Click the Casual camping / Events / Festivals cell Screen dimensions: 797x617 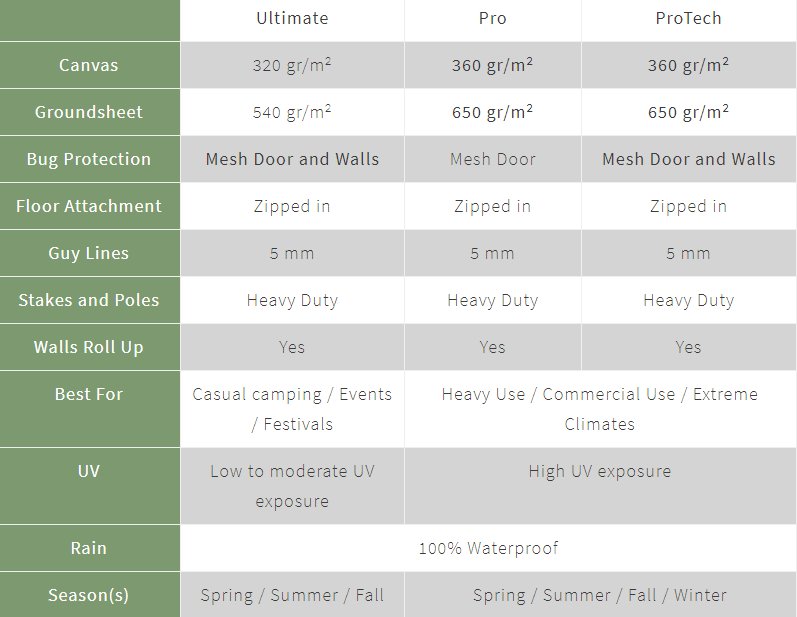(292, 408)
